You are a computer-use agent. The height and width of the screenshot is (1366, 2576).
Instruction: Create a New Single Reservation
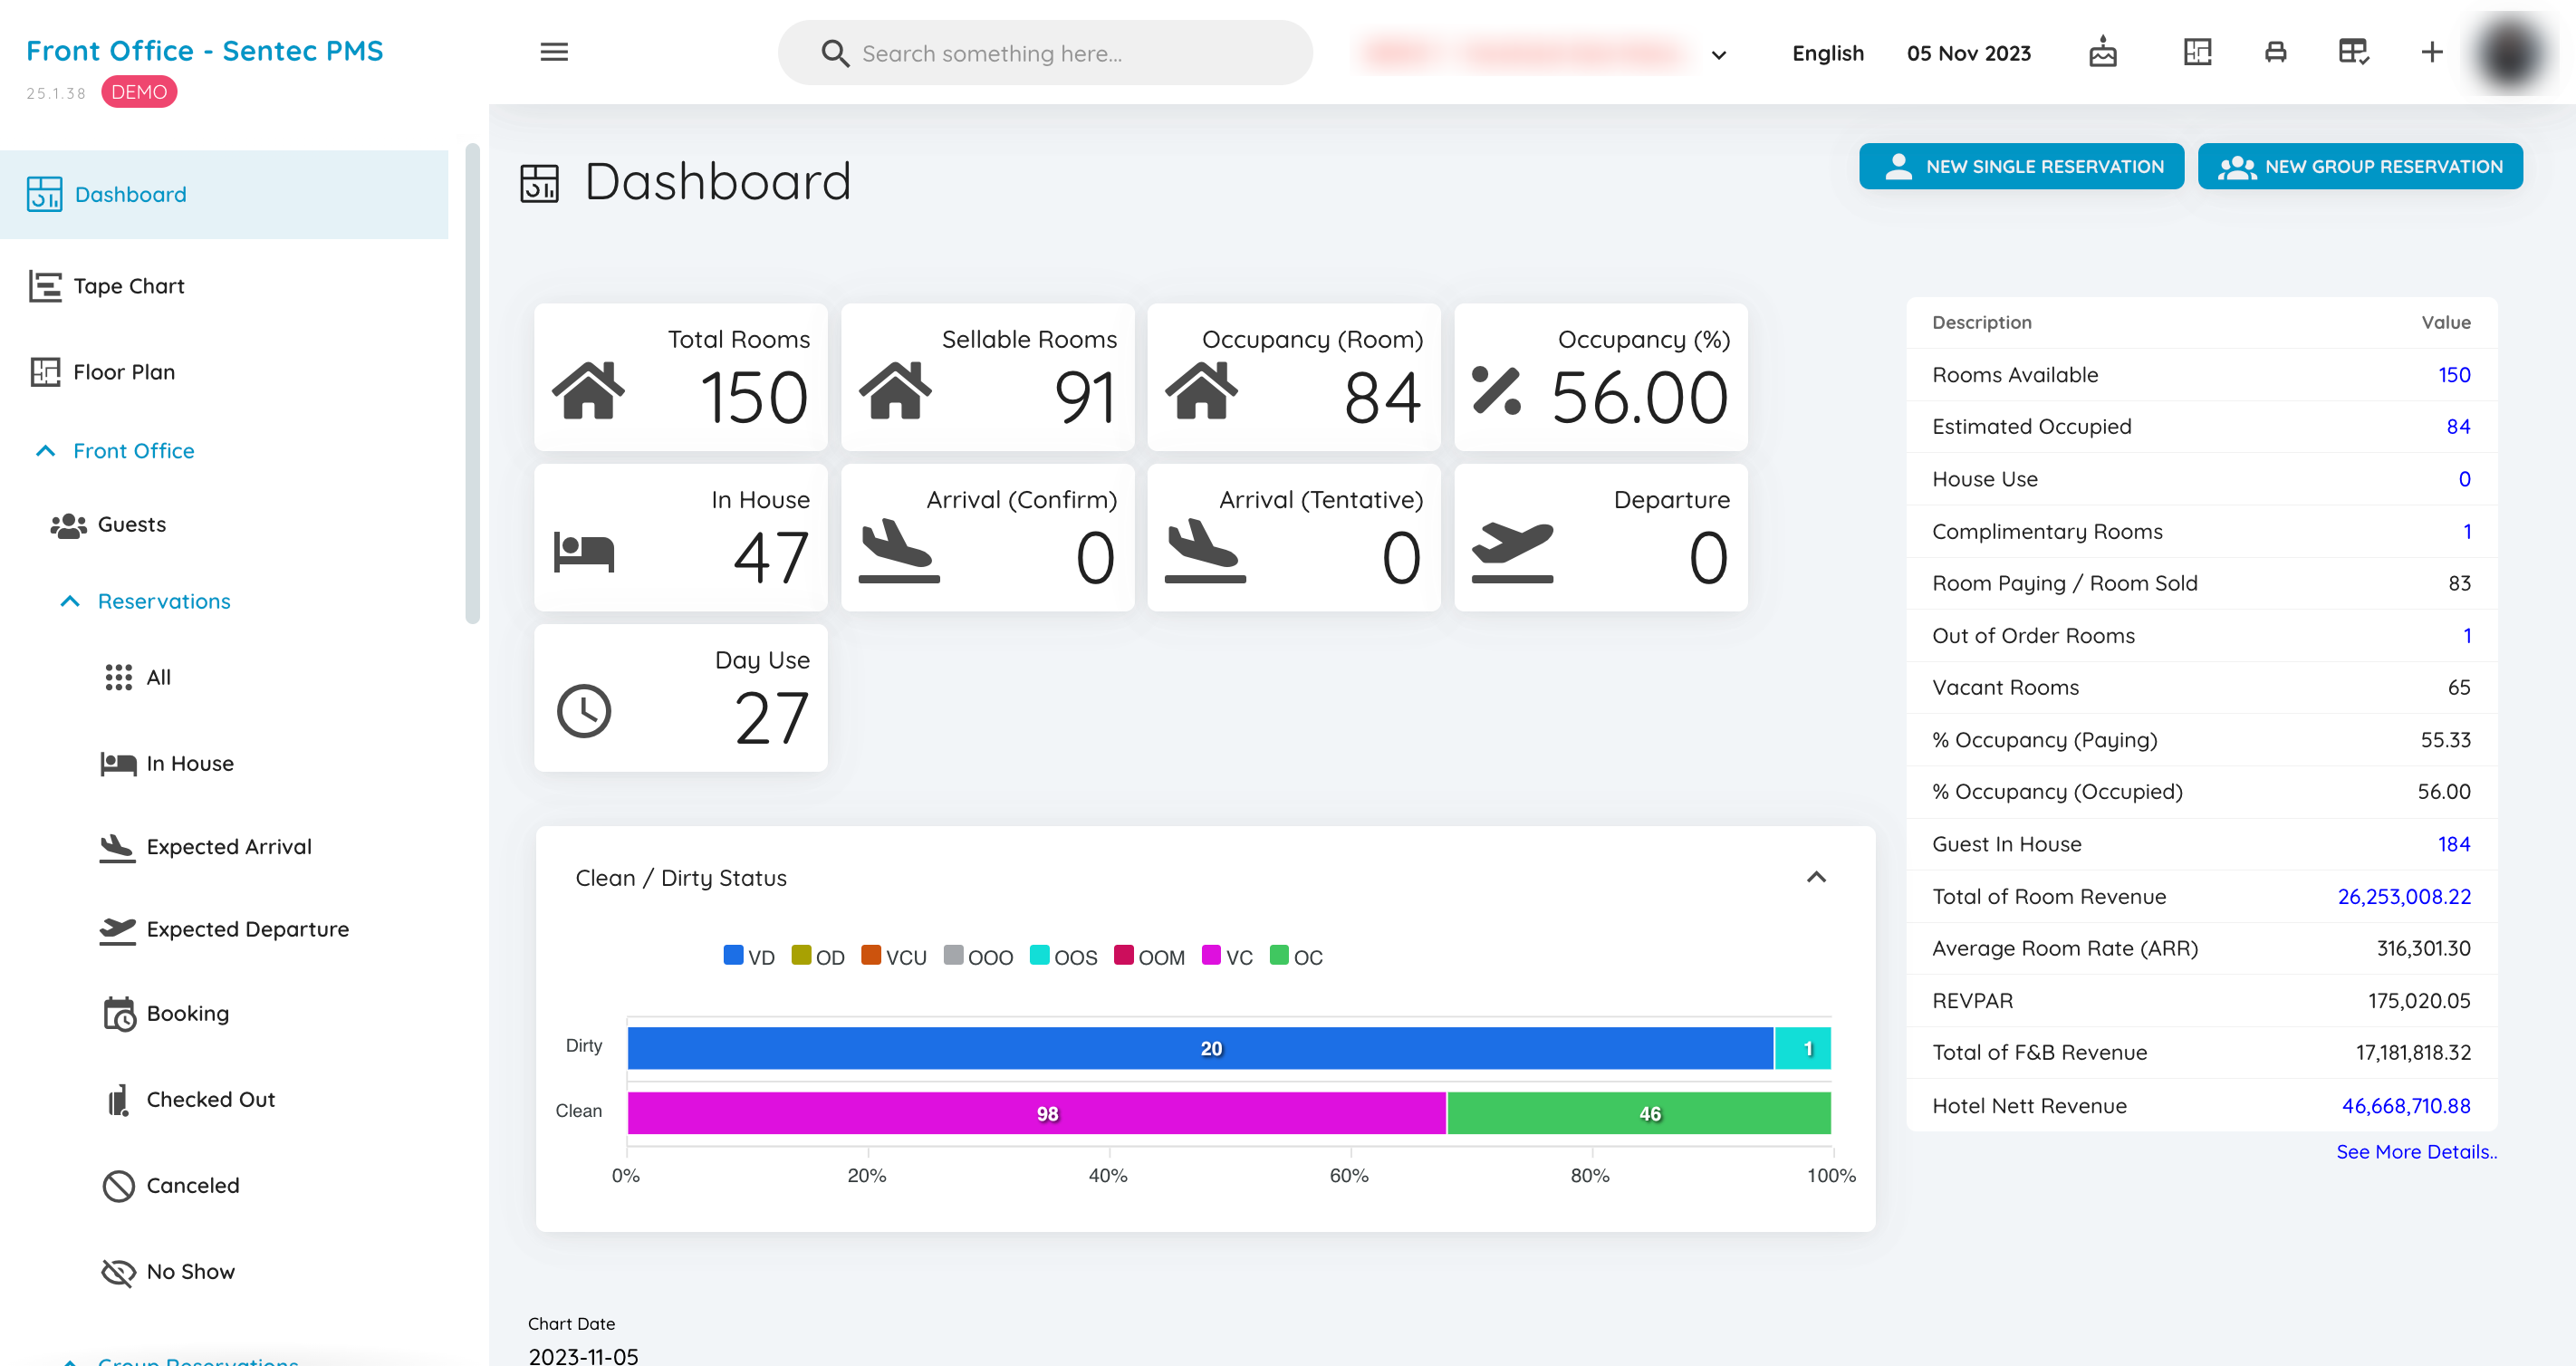tap(2020, 166)
